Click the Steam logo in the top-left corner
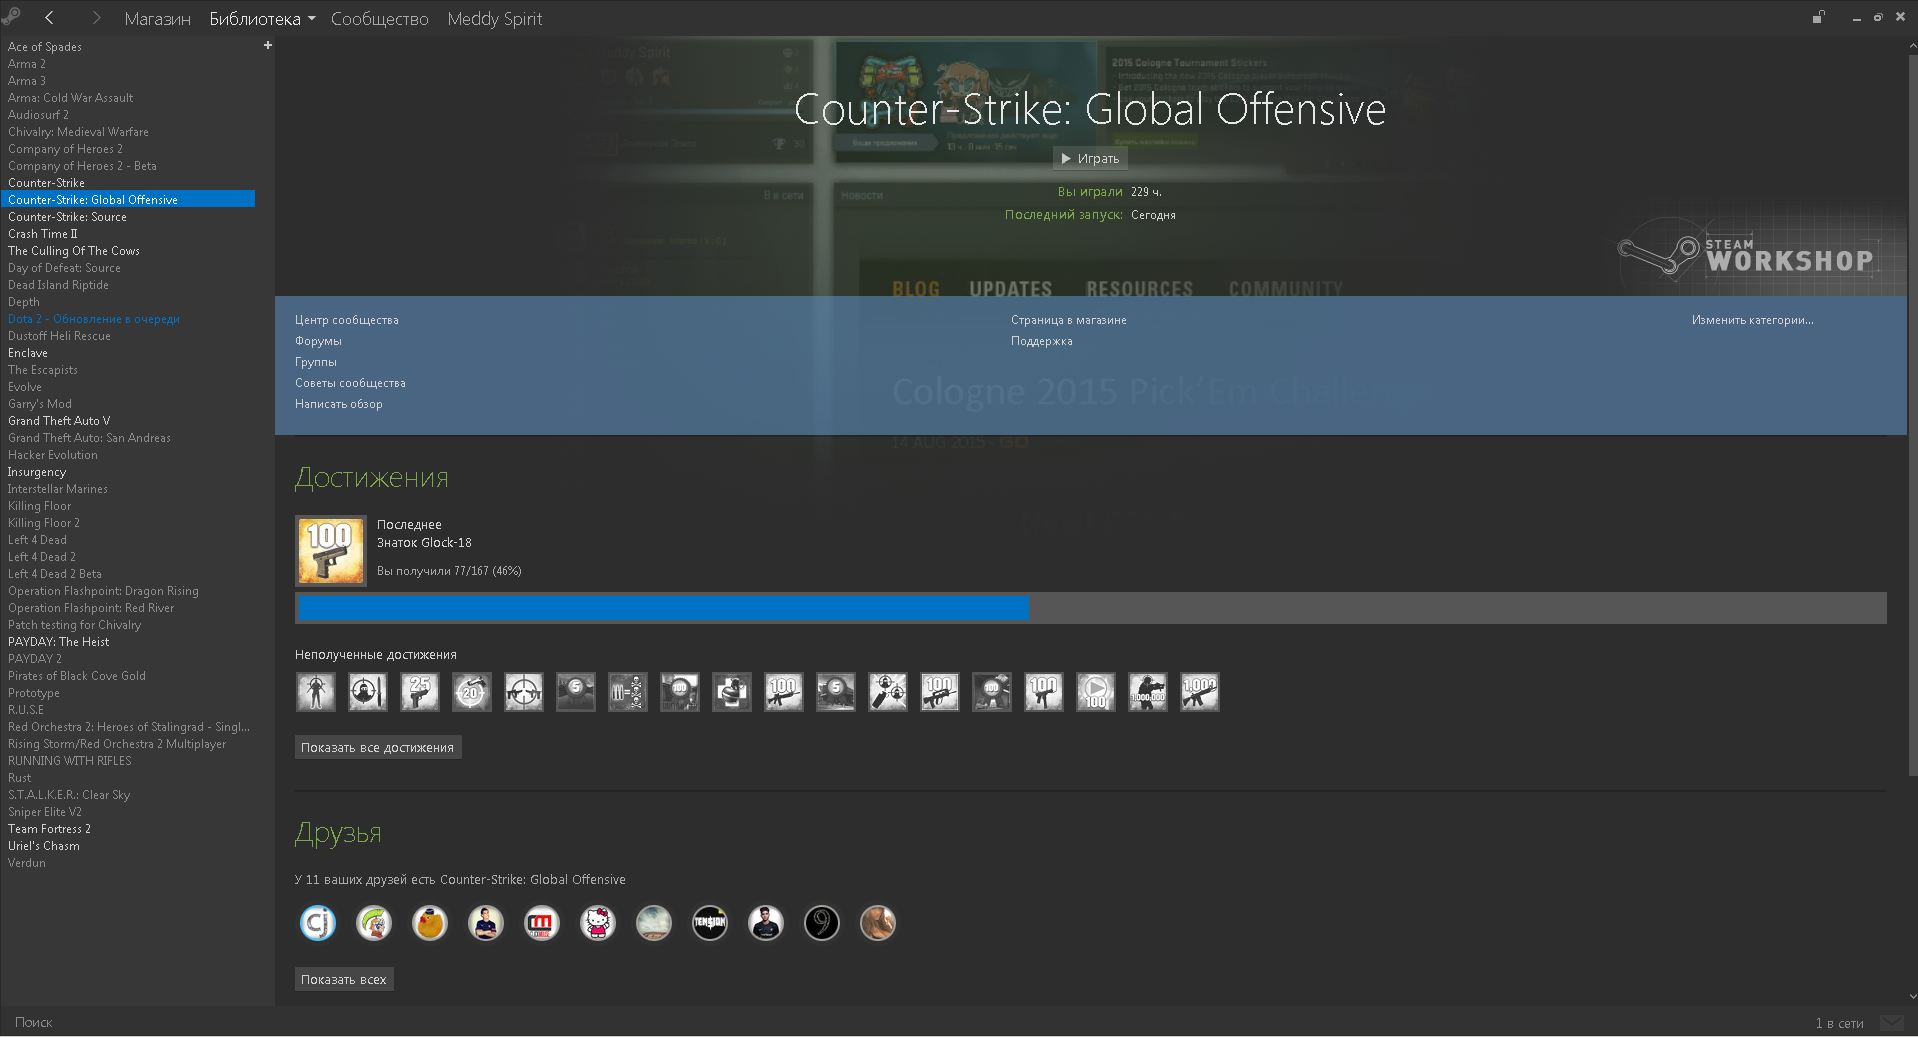The image size is (1918, 1038). (10, 15)
